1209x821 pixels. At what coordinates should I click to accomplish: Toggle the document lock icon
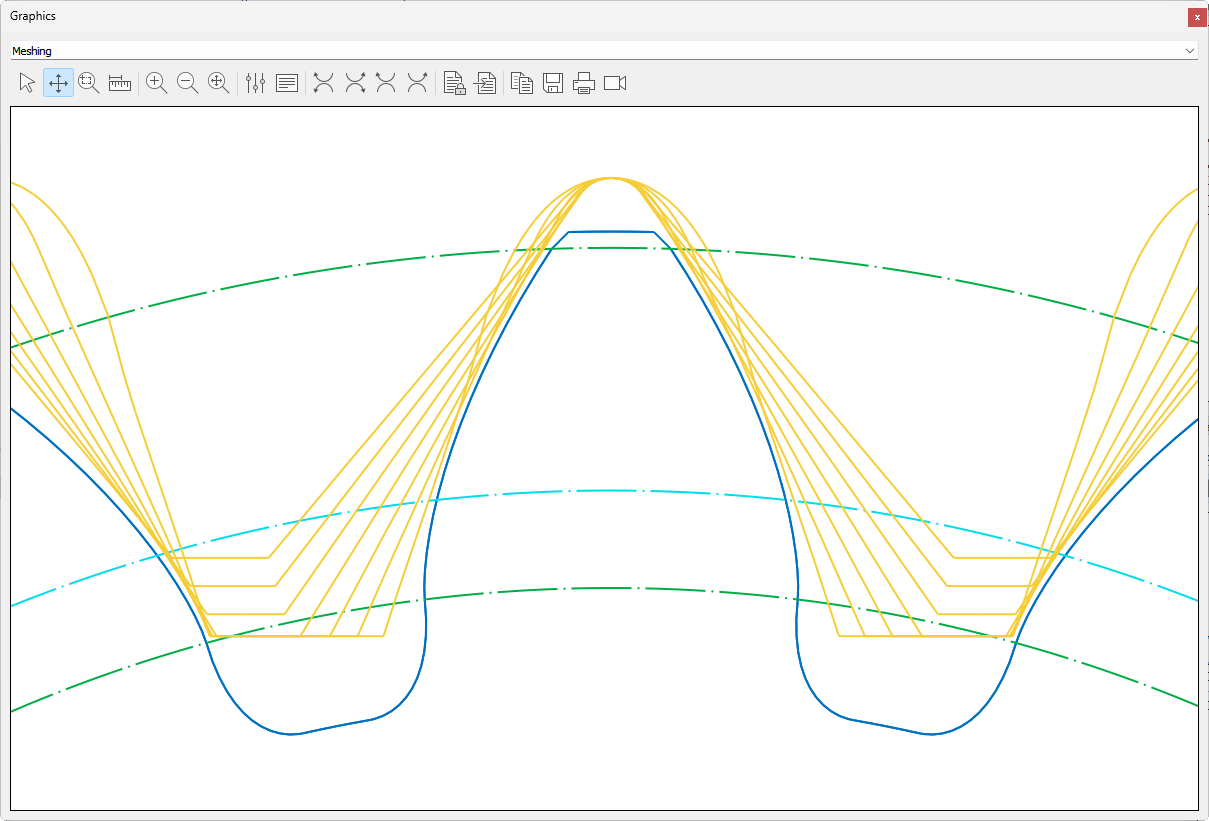[454, 83]
